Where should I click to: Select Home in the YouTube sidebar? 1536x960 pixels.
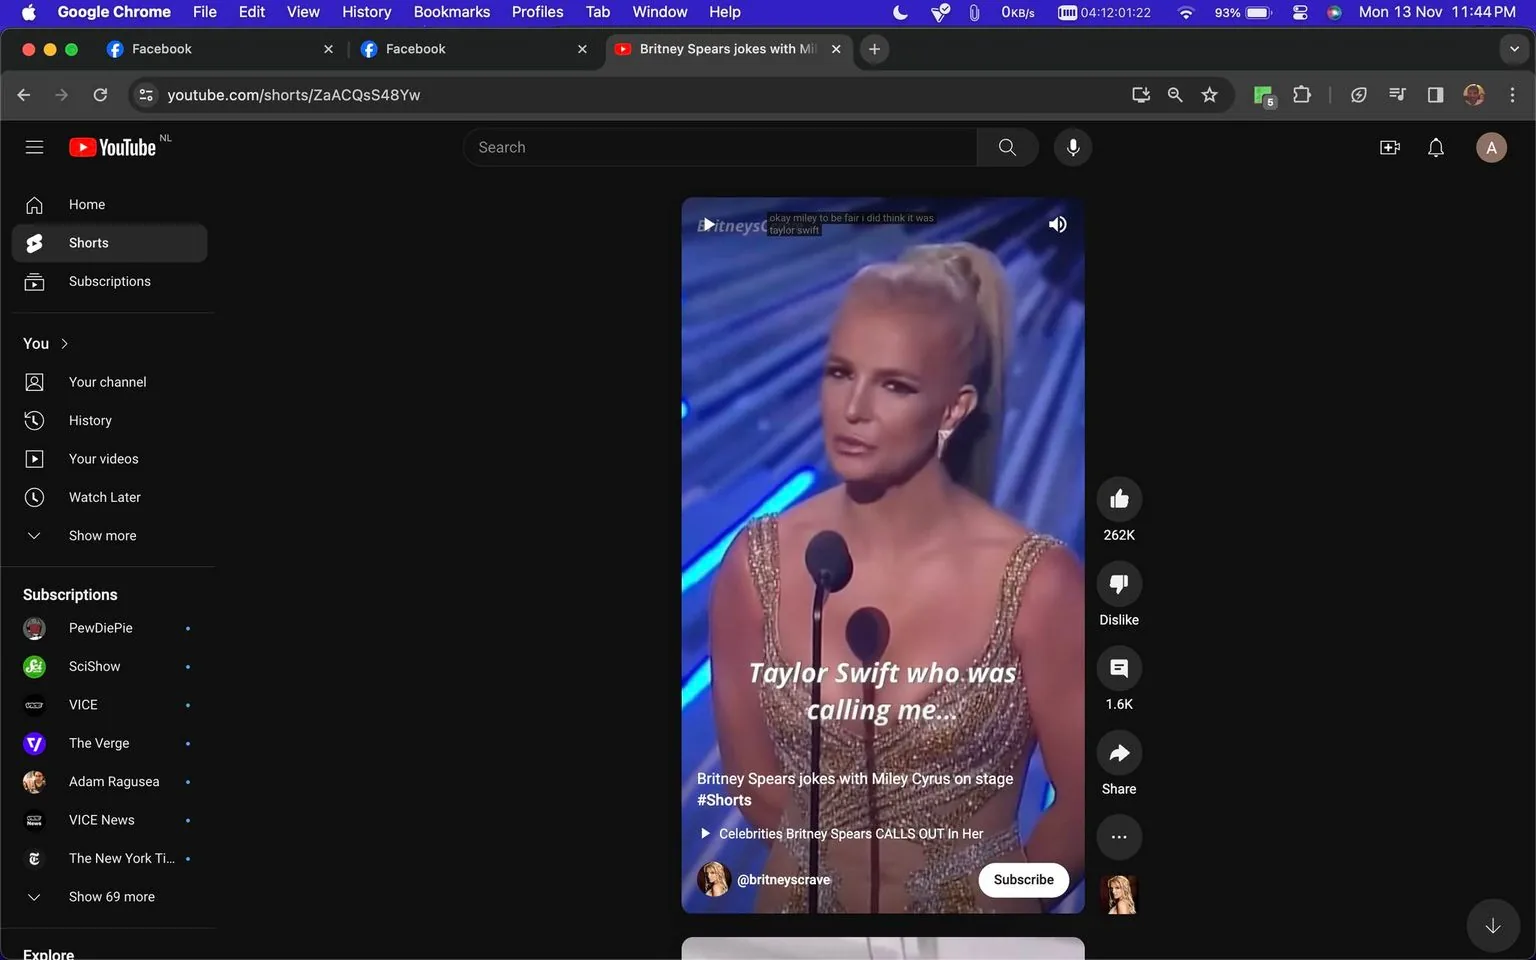(x=86, y=204)
